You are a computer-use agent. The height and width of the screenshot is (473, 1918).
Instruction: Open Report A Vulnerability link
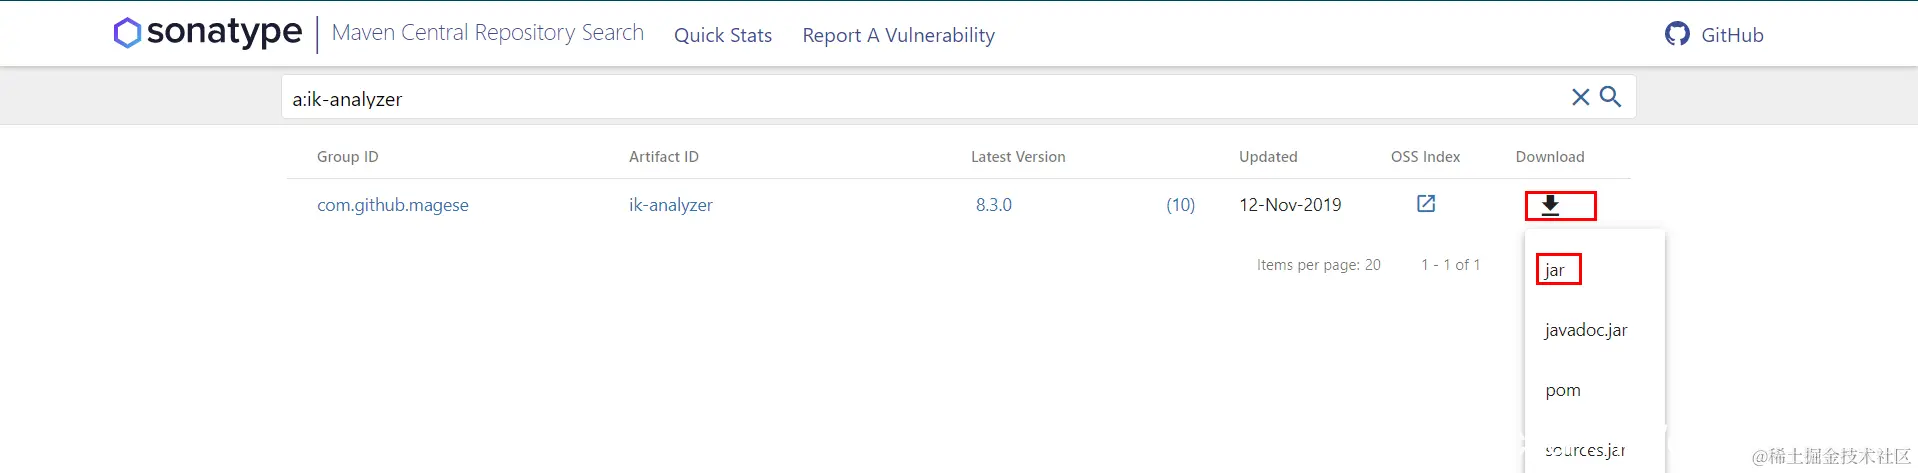tap(899, 35)
